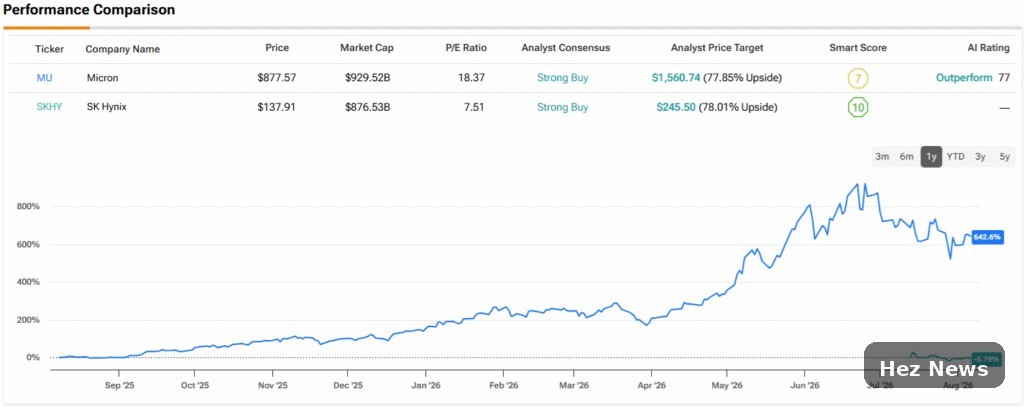Click the Price column header

[x=277, y=48]
